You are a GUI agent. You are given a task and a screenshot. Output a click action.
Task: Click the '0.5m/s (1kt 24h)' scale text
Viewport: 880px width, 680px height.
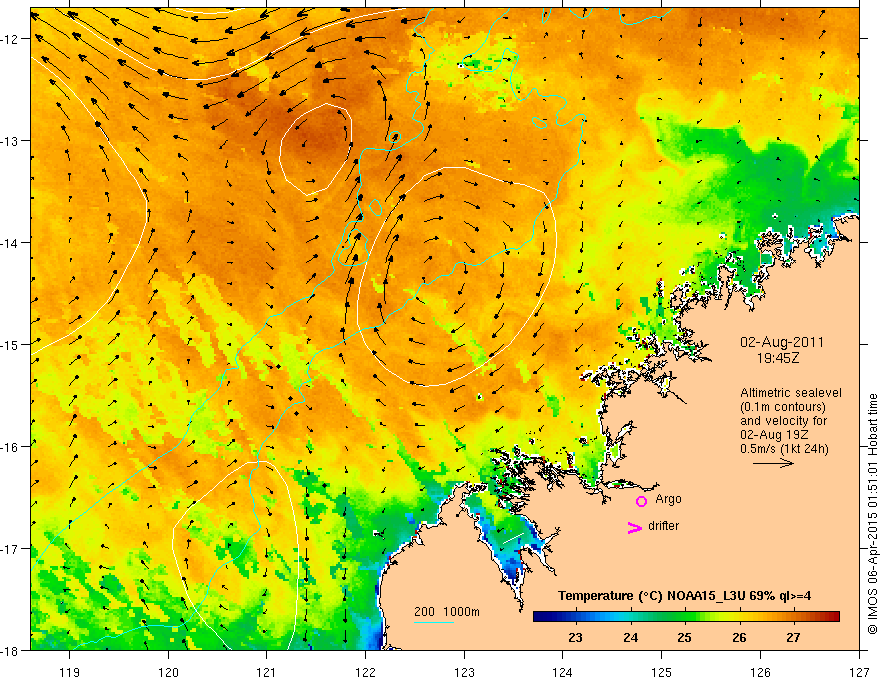tap(784, 449)
